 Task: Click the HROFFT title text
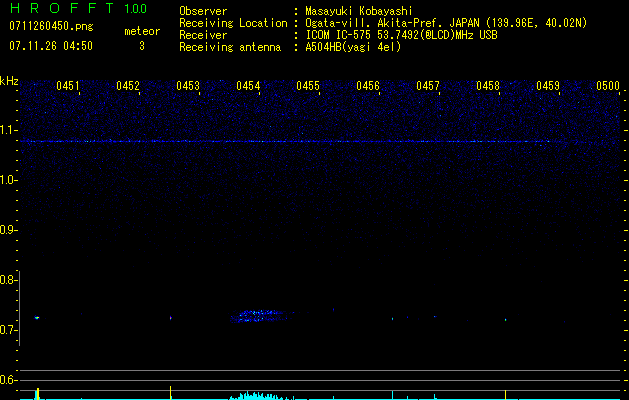[x=62, y=8]
